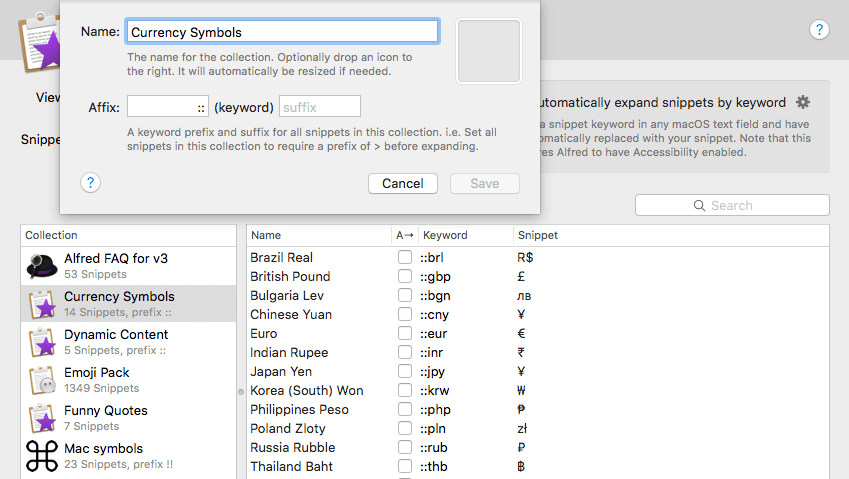Sort by the Keyword column header
Screen dimensions: 849x479
tap(466, 235)
